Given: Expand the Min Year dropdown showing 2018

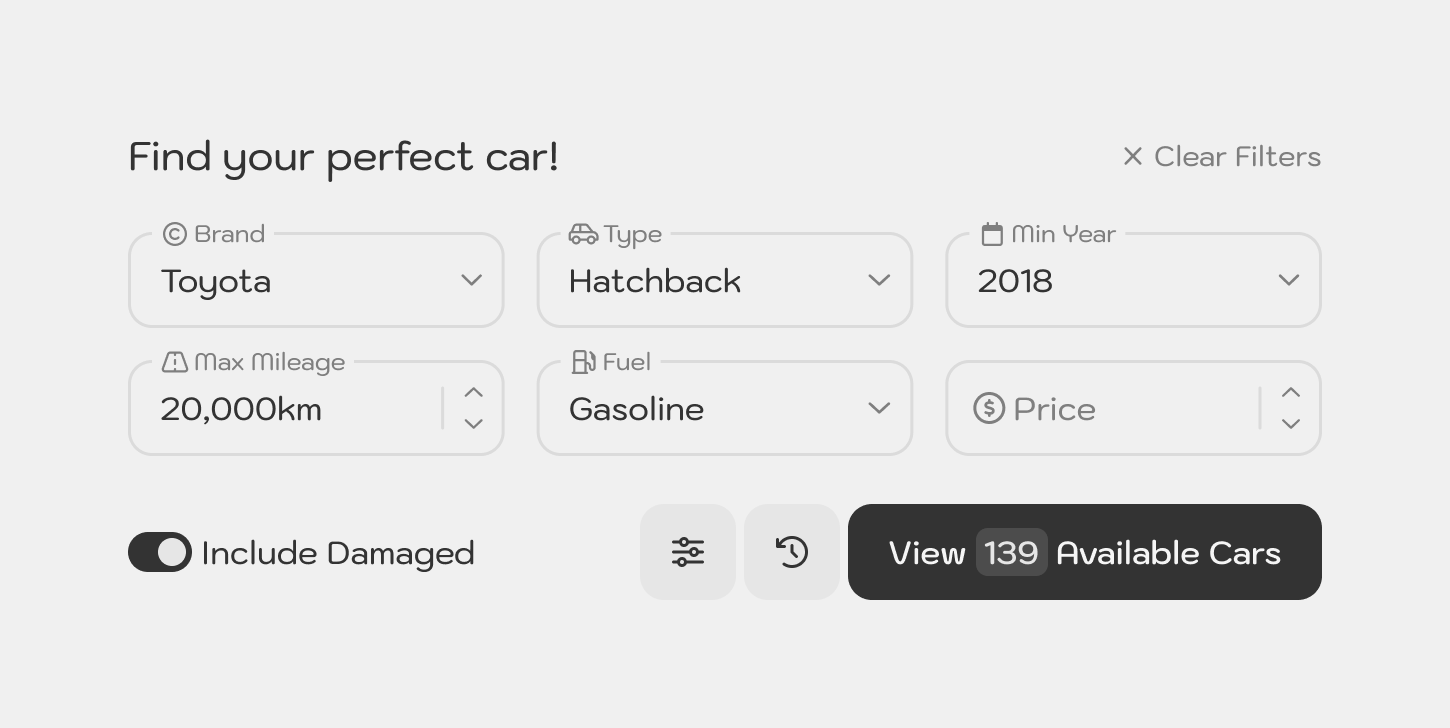Looking at the screenshot, I should [1134, 280].
